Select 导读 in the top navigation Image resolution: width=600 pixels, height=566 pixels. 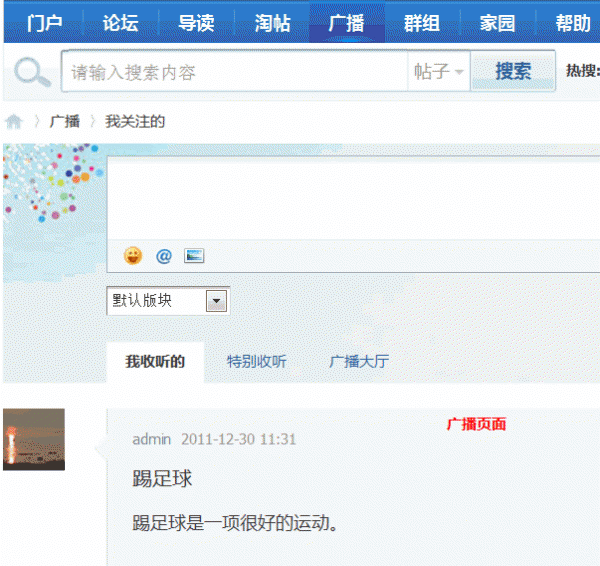[196, 23]
